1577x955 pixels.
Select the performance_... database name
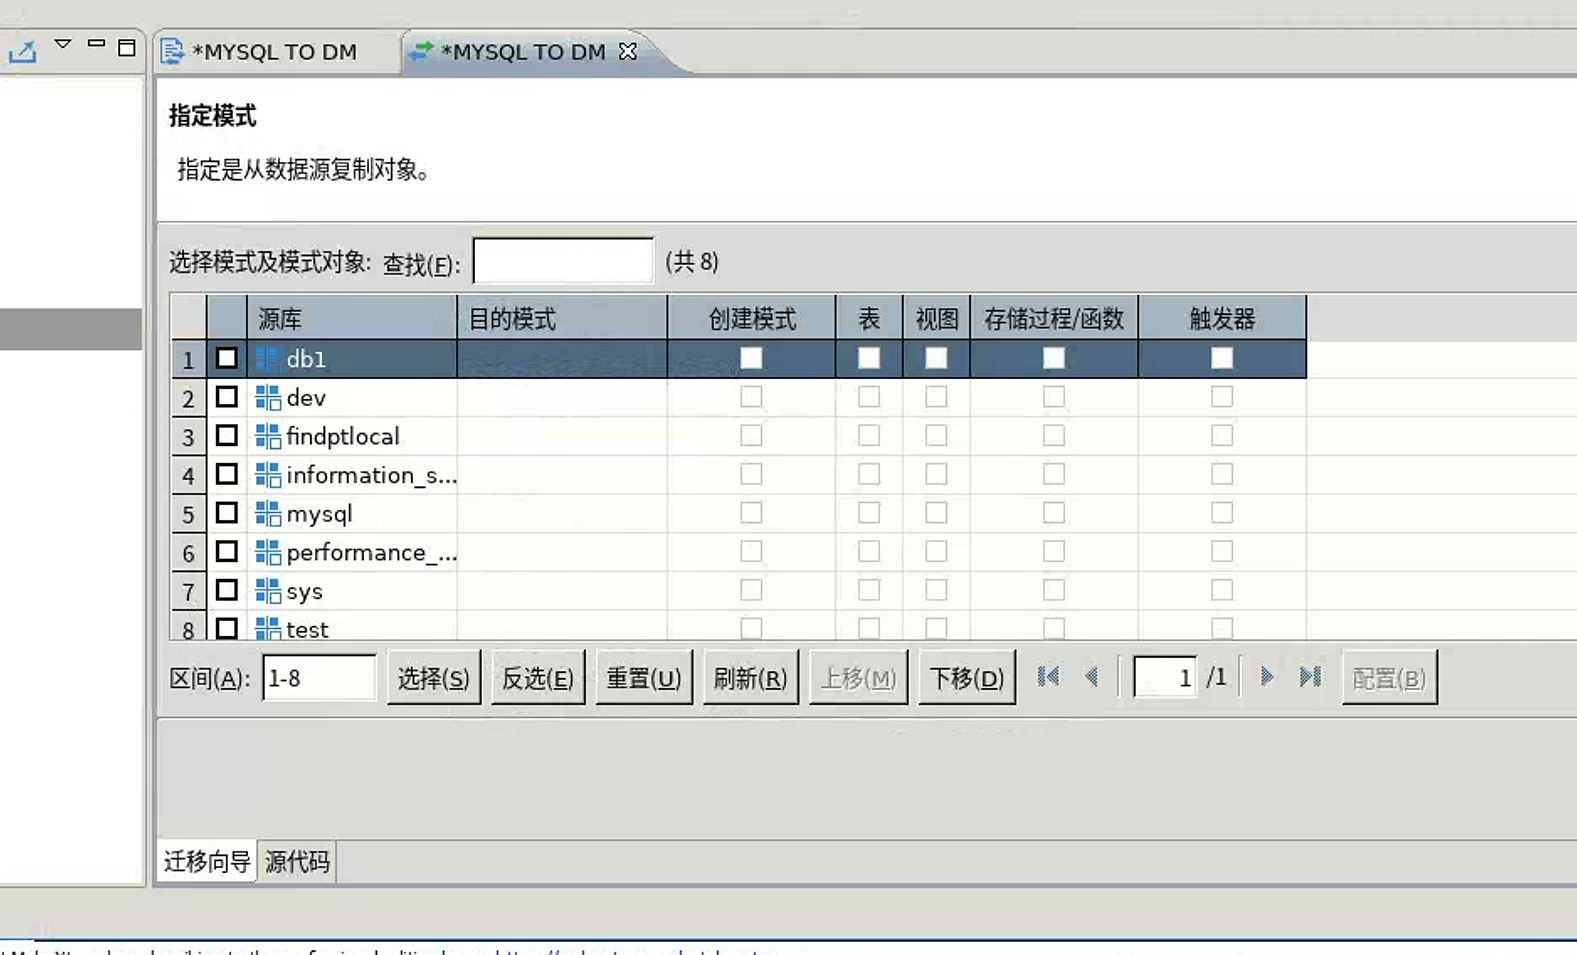pyautogui.click(x=372, y=552)
